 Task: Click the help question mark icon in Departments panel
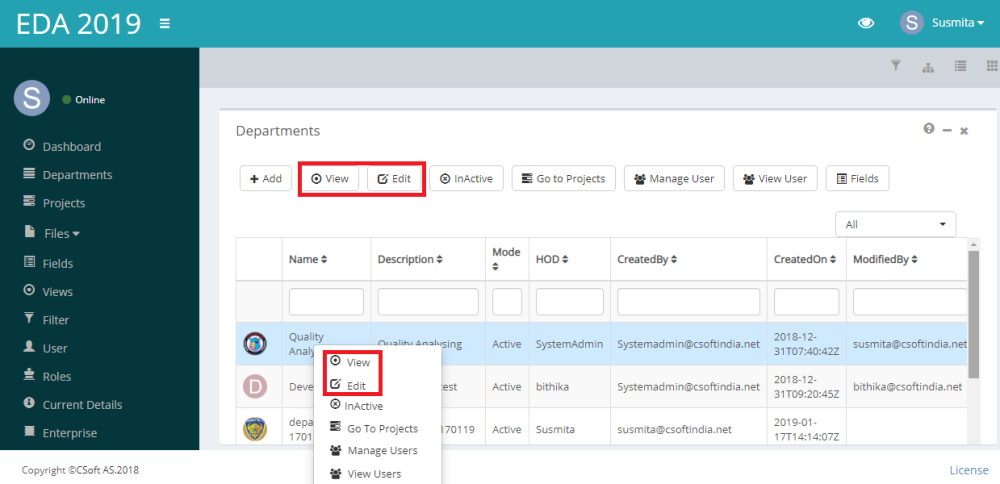pyautogui.click(x=929, y=129)
